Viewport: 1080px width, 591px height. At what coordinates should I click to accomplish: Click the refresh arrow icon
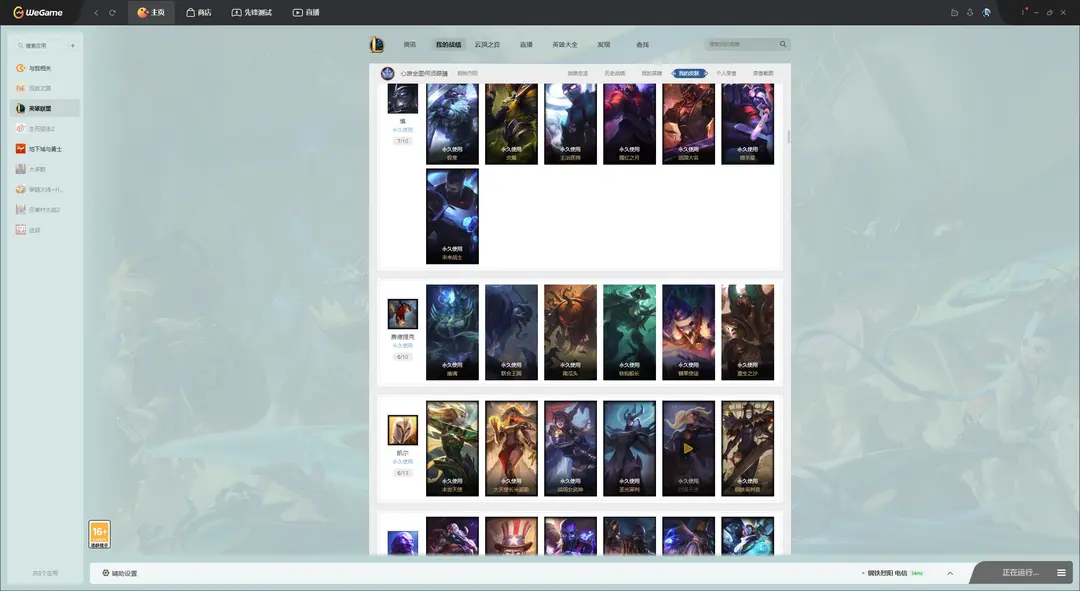click(x=112, y=12)
